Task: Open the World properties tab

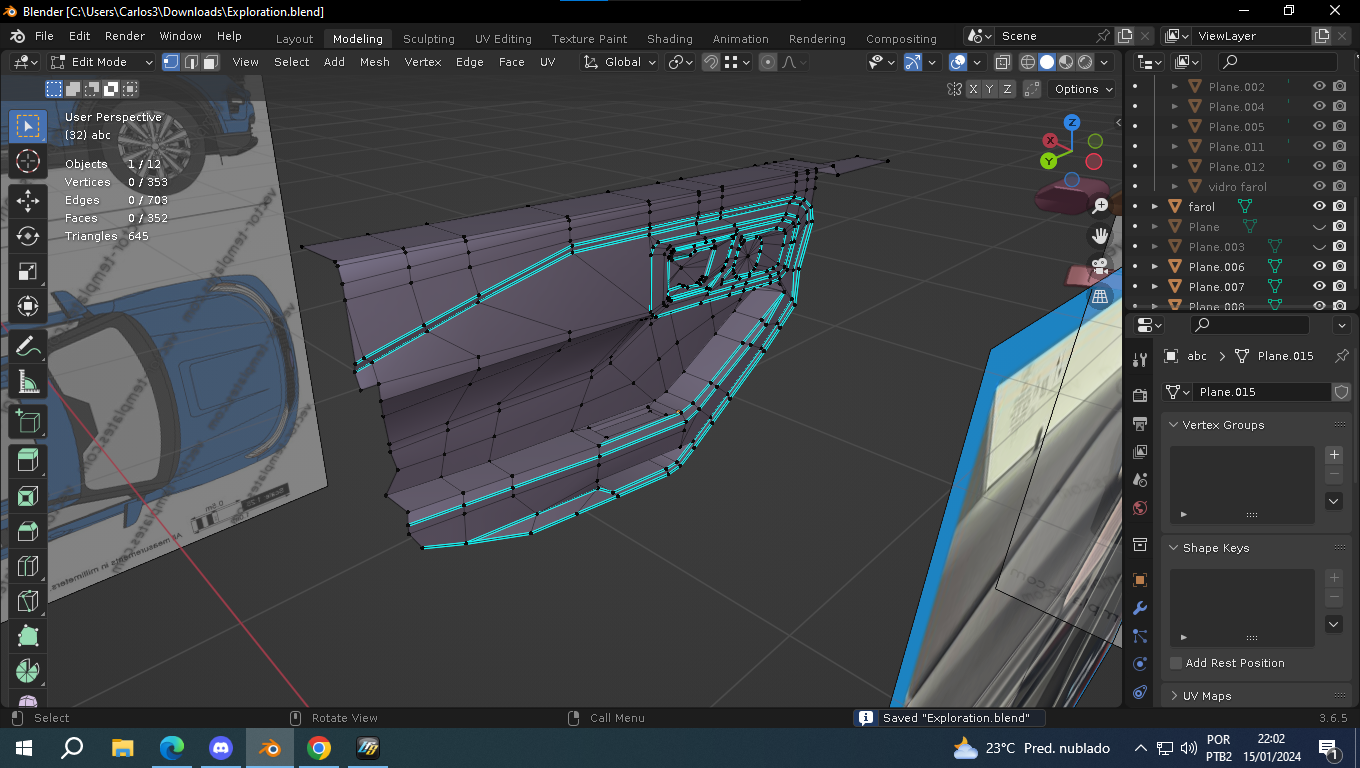Action: (x=1140, y=508)
